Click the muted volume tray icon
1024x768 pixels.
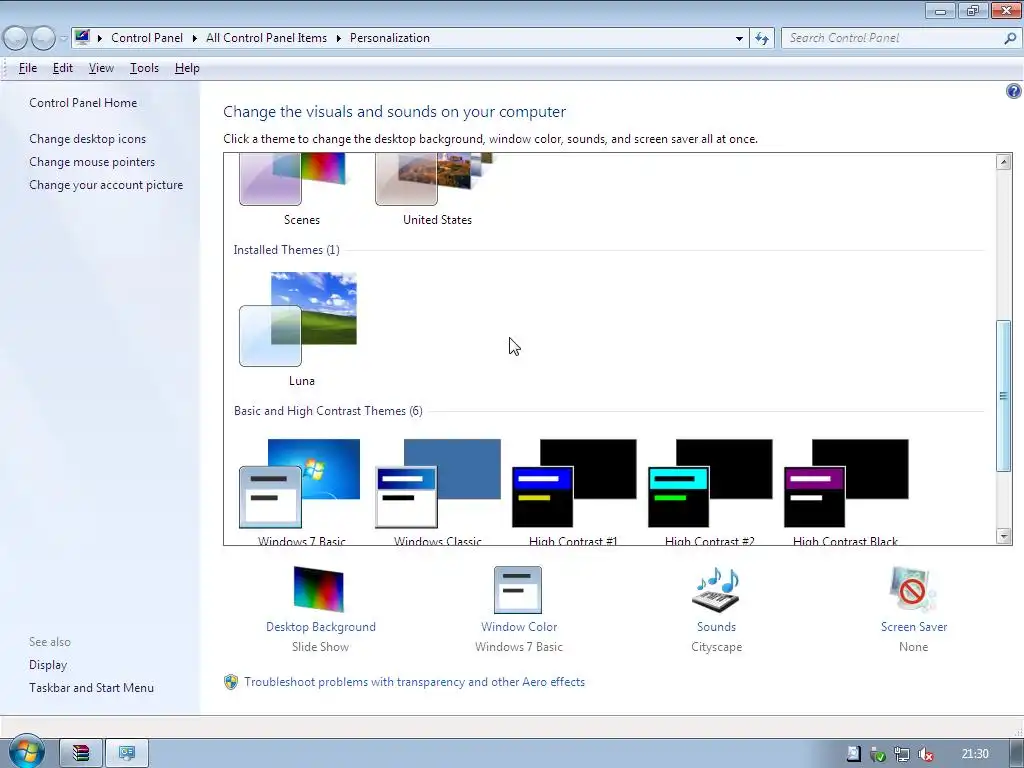click(x=925, y=754)
